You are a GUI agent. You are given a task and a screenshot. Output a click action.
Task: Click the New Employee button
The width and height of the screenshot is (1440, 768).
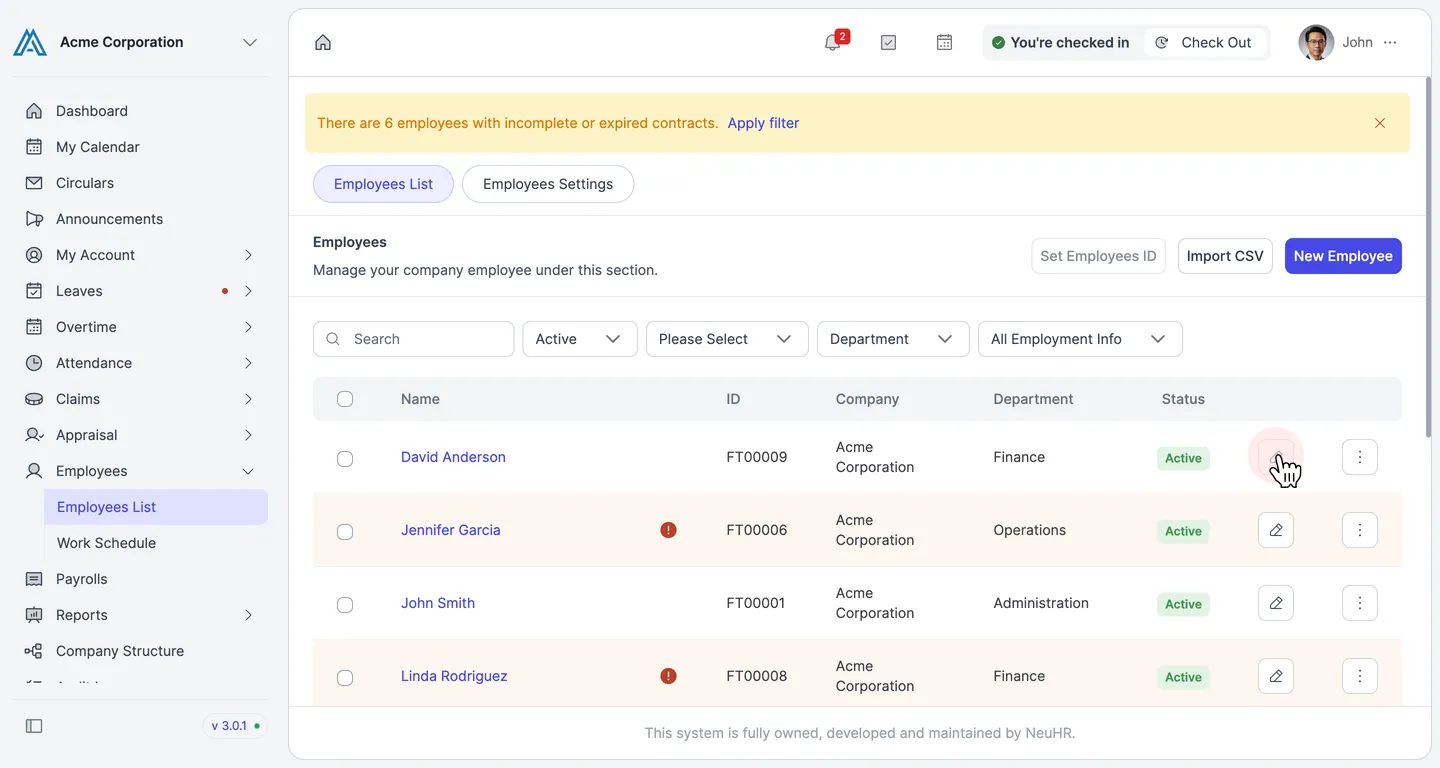tap(1343, 256)
